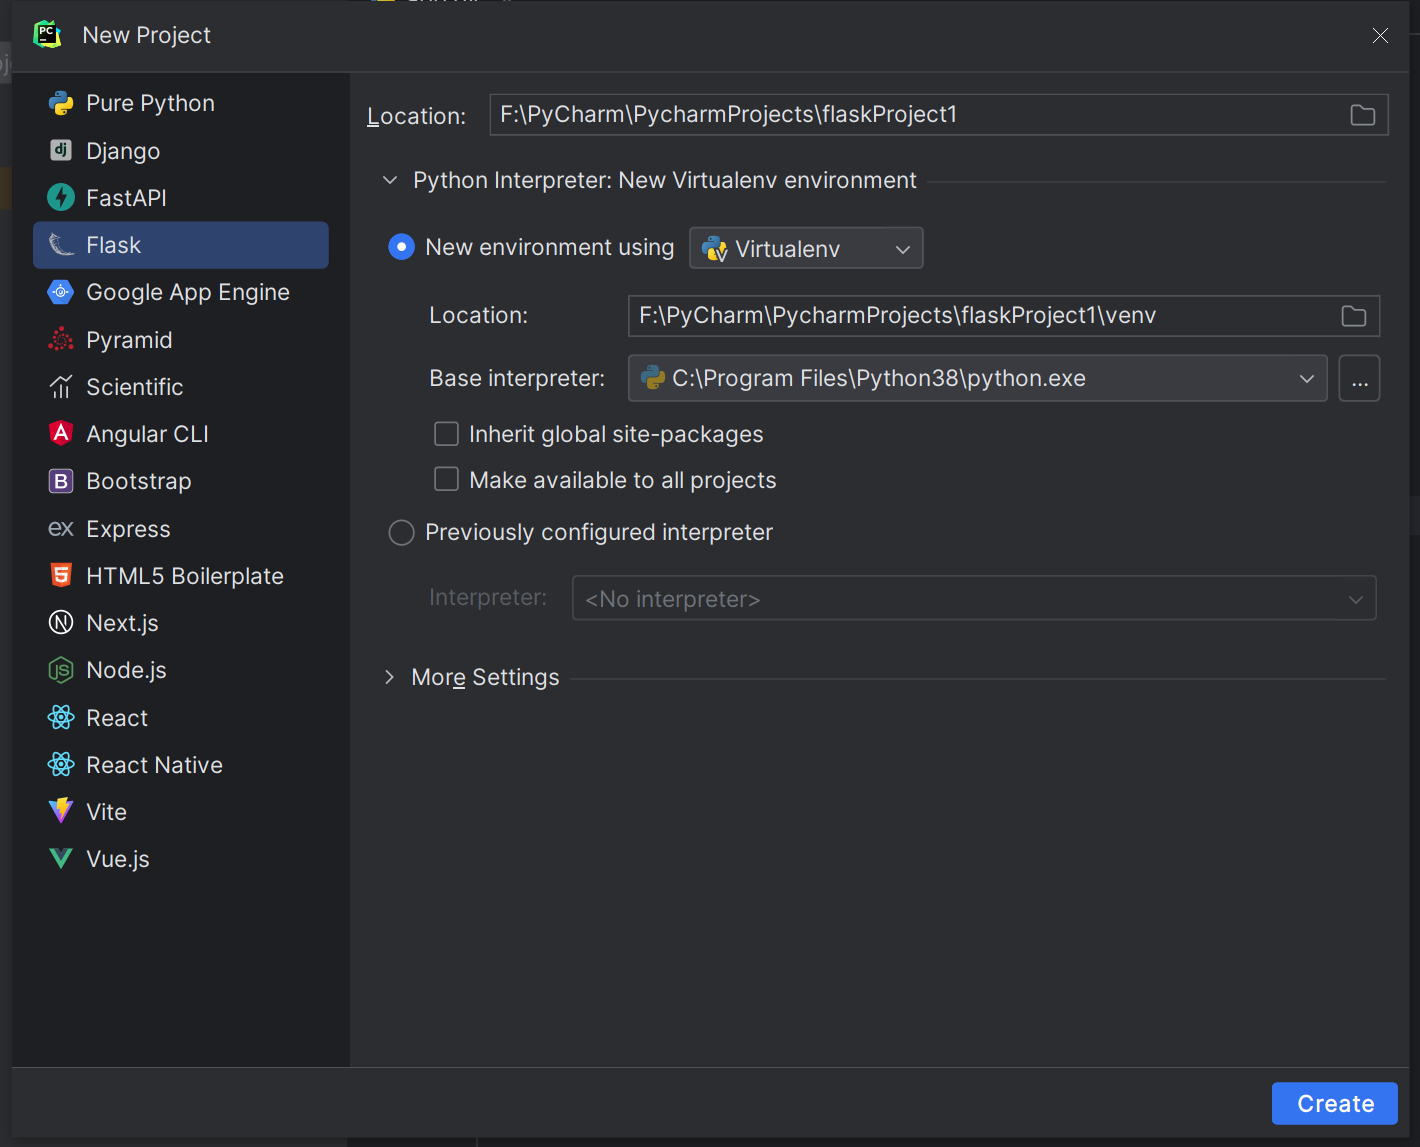The height and width of the screenshot is (1147, 1420).
Task: Click the PyCharm logo in title bar
Action: point(47,35)
